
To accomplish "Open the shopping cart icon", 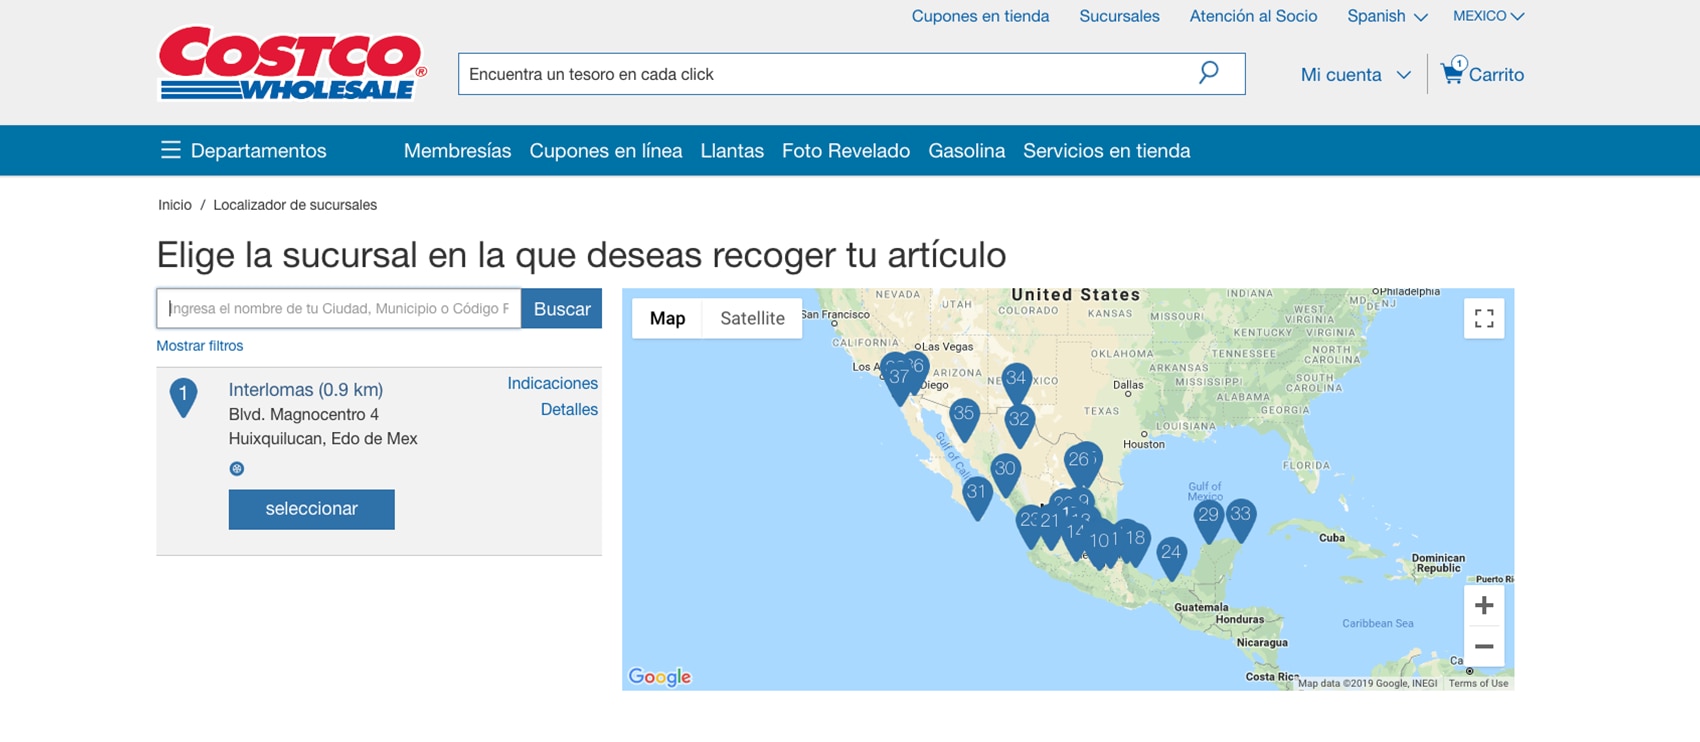I will tap(1452, 73).
